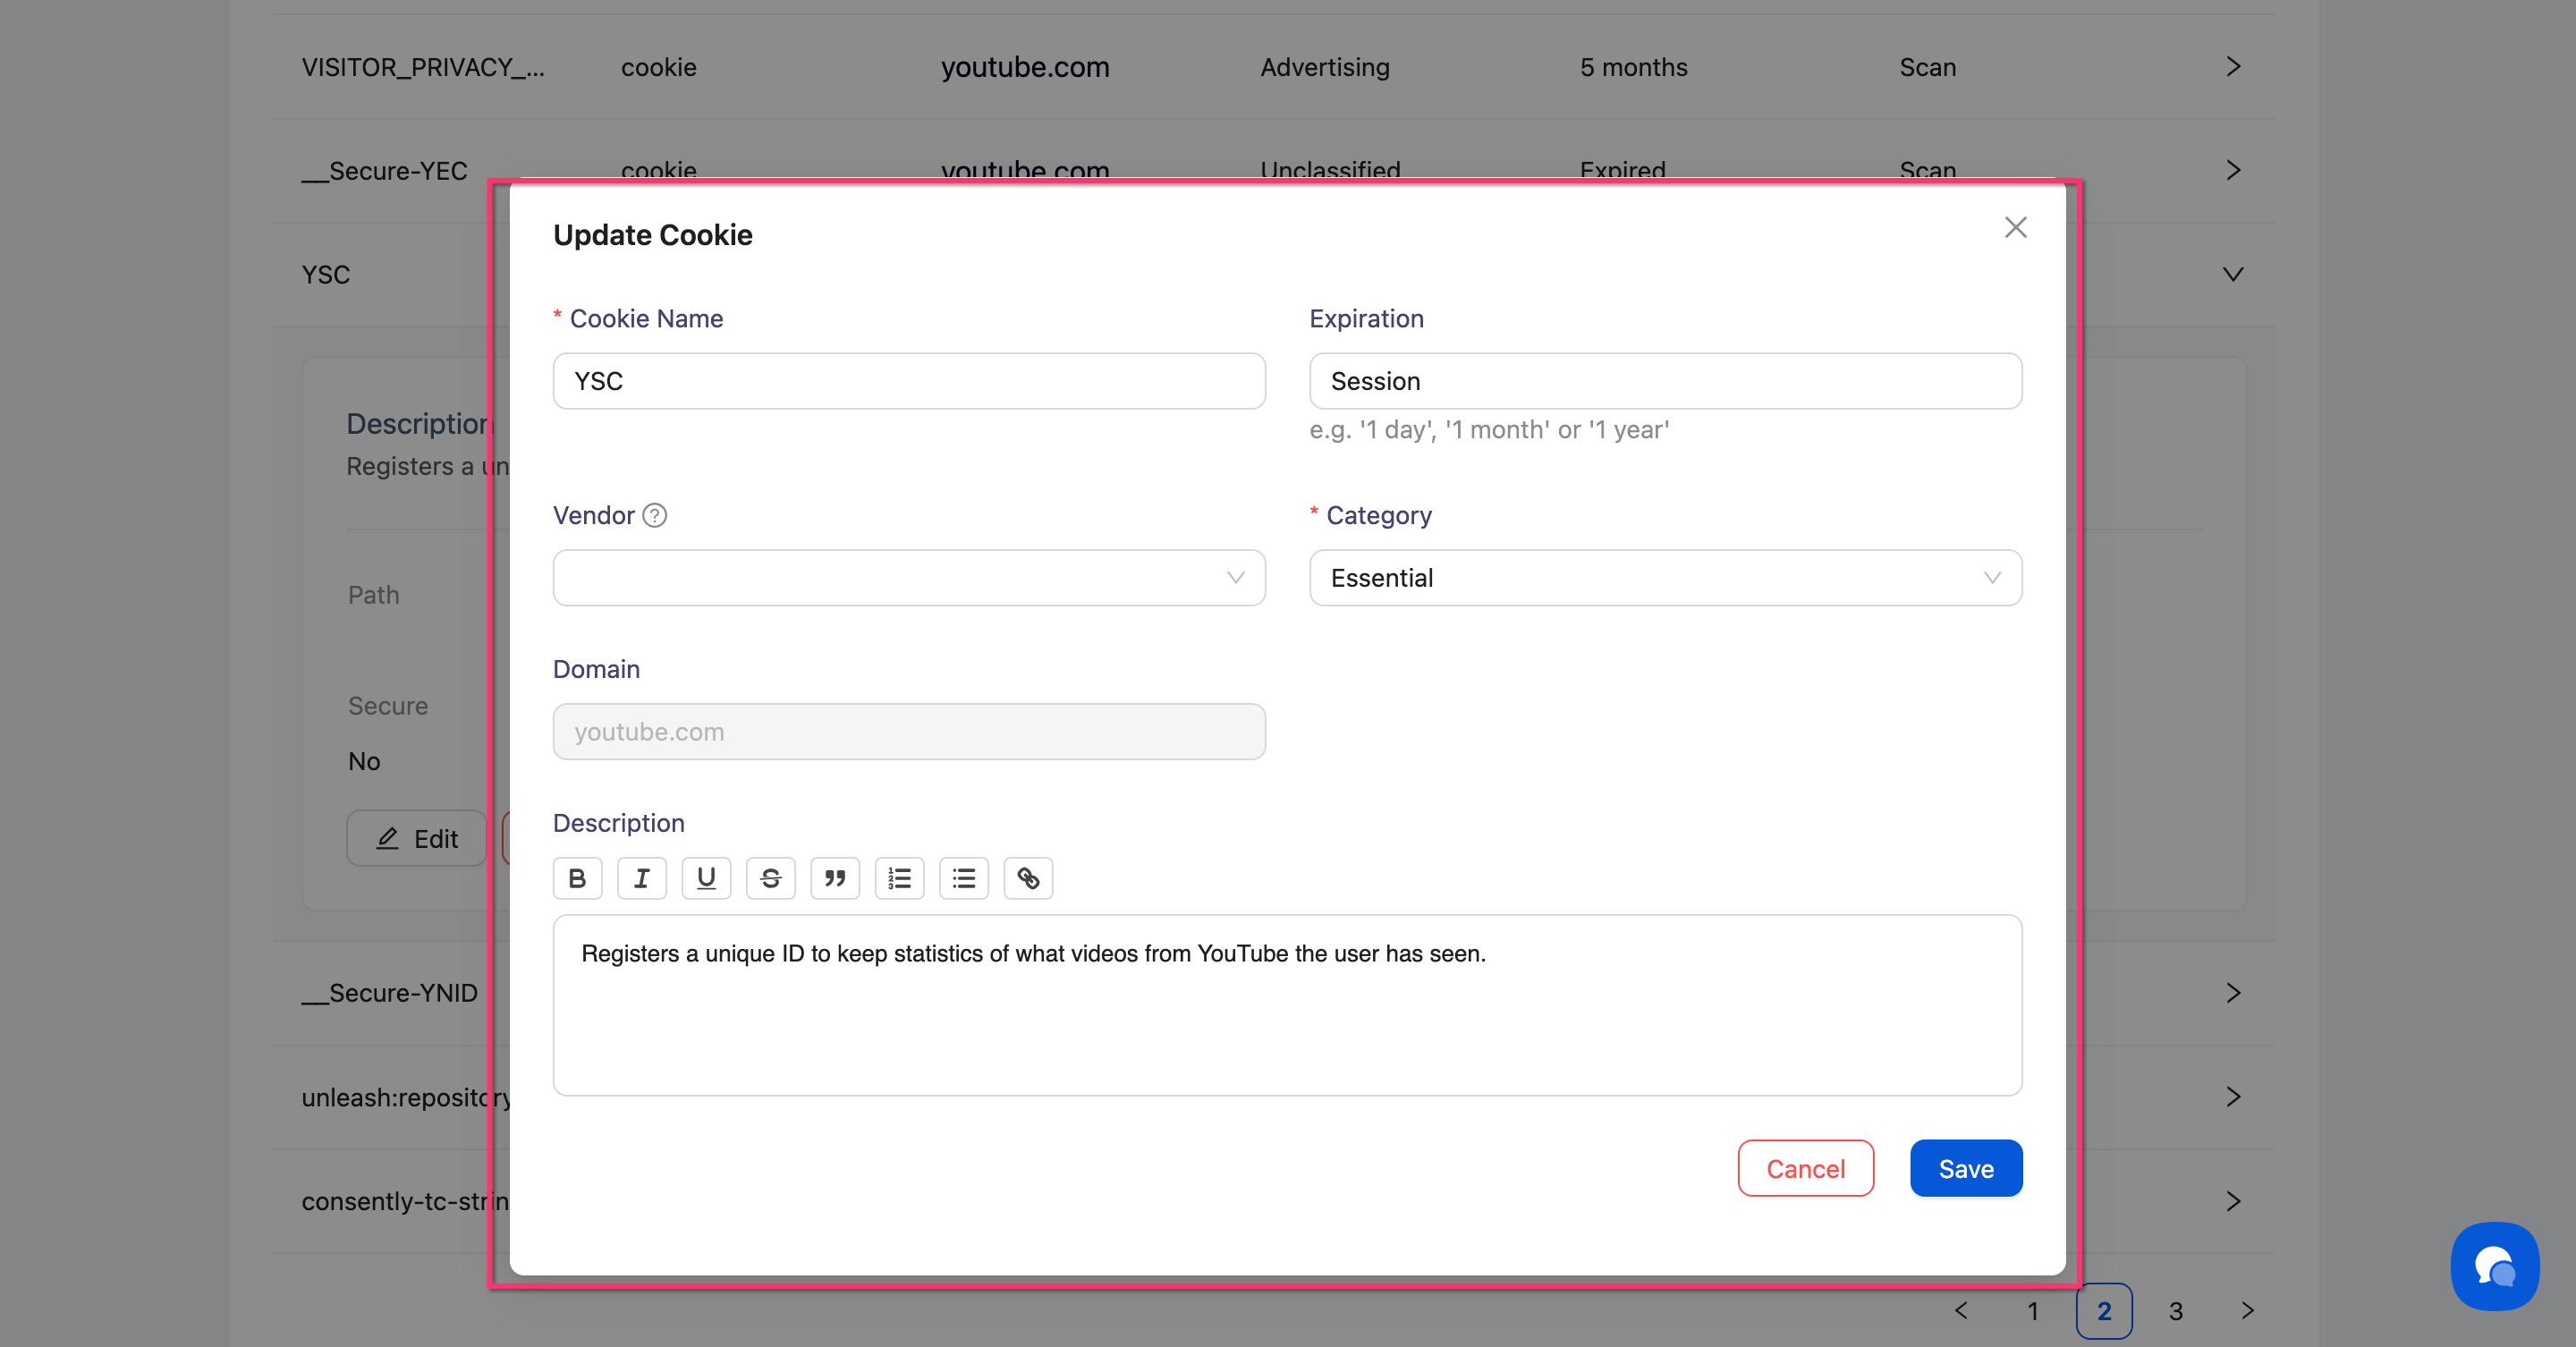Screen dimensions: 2576x1347
Task: Apply italic formatting to description
Action: tap(641, 878)
